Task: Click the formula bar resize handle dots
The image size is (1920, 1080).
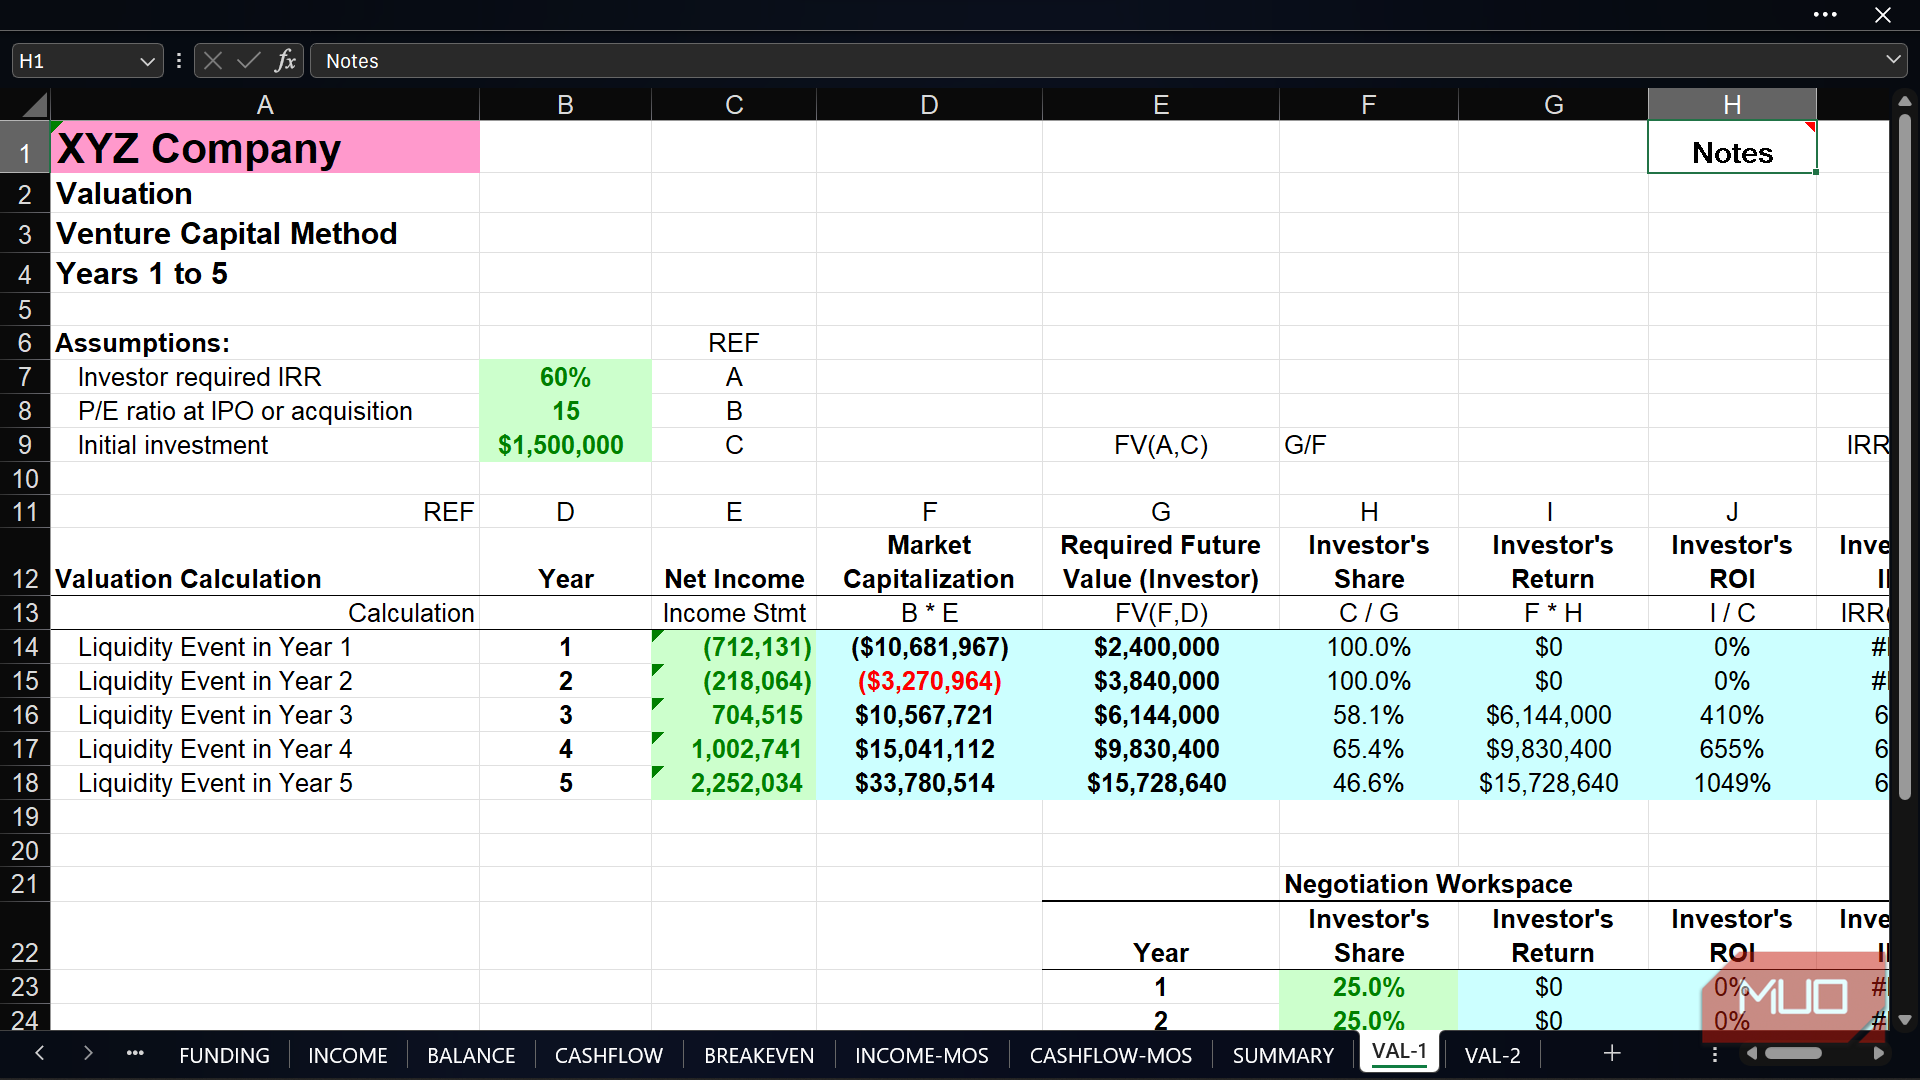Action: coord(179,61)
